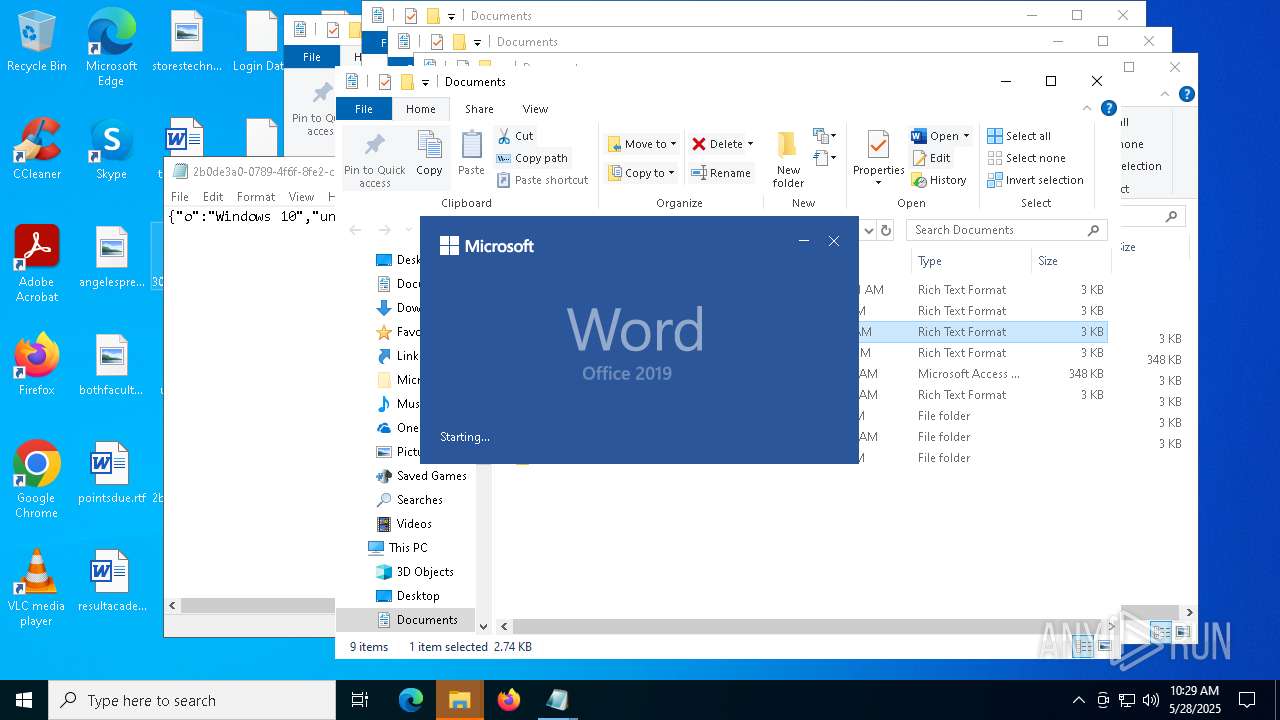Viewport: 1280px width, 720px height.
Task: Open File Explorer from the taskbar
Action: [459, 700]
